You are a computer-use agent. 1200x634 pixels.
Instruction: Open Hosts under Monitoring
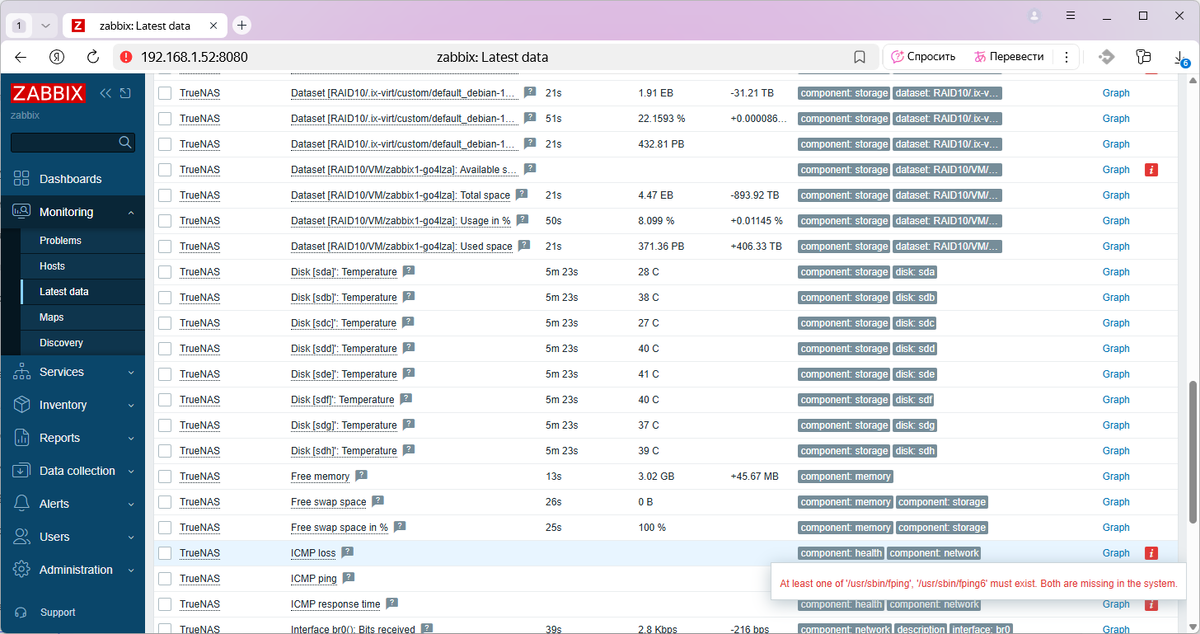52,266
